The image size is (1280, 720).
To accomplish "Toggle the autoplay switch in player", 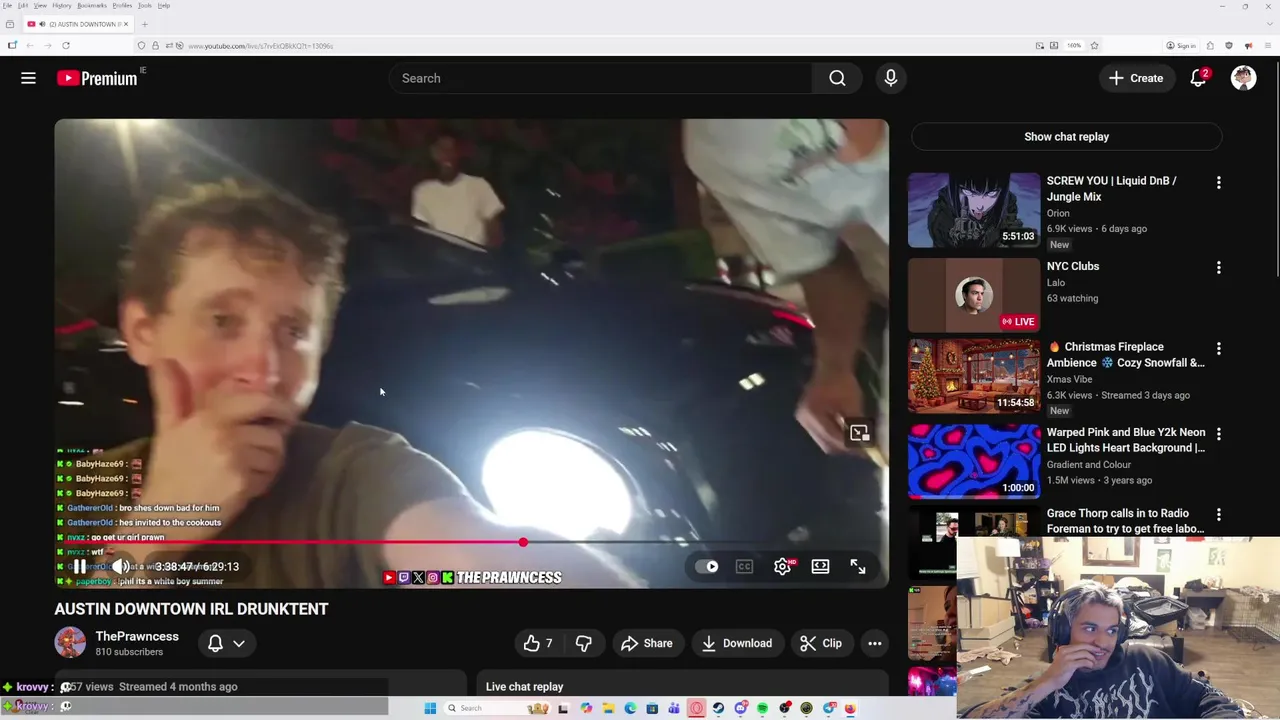I will (707, 566).
